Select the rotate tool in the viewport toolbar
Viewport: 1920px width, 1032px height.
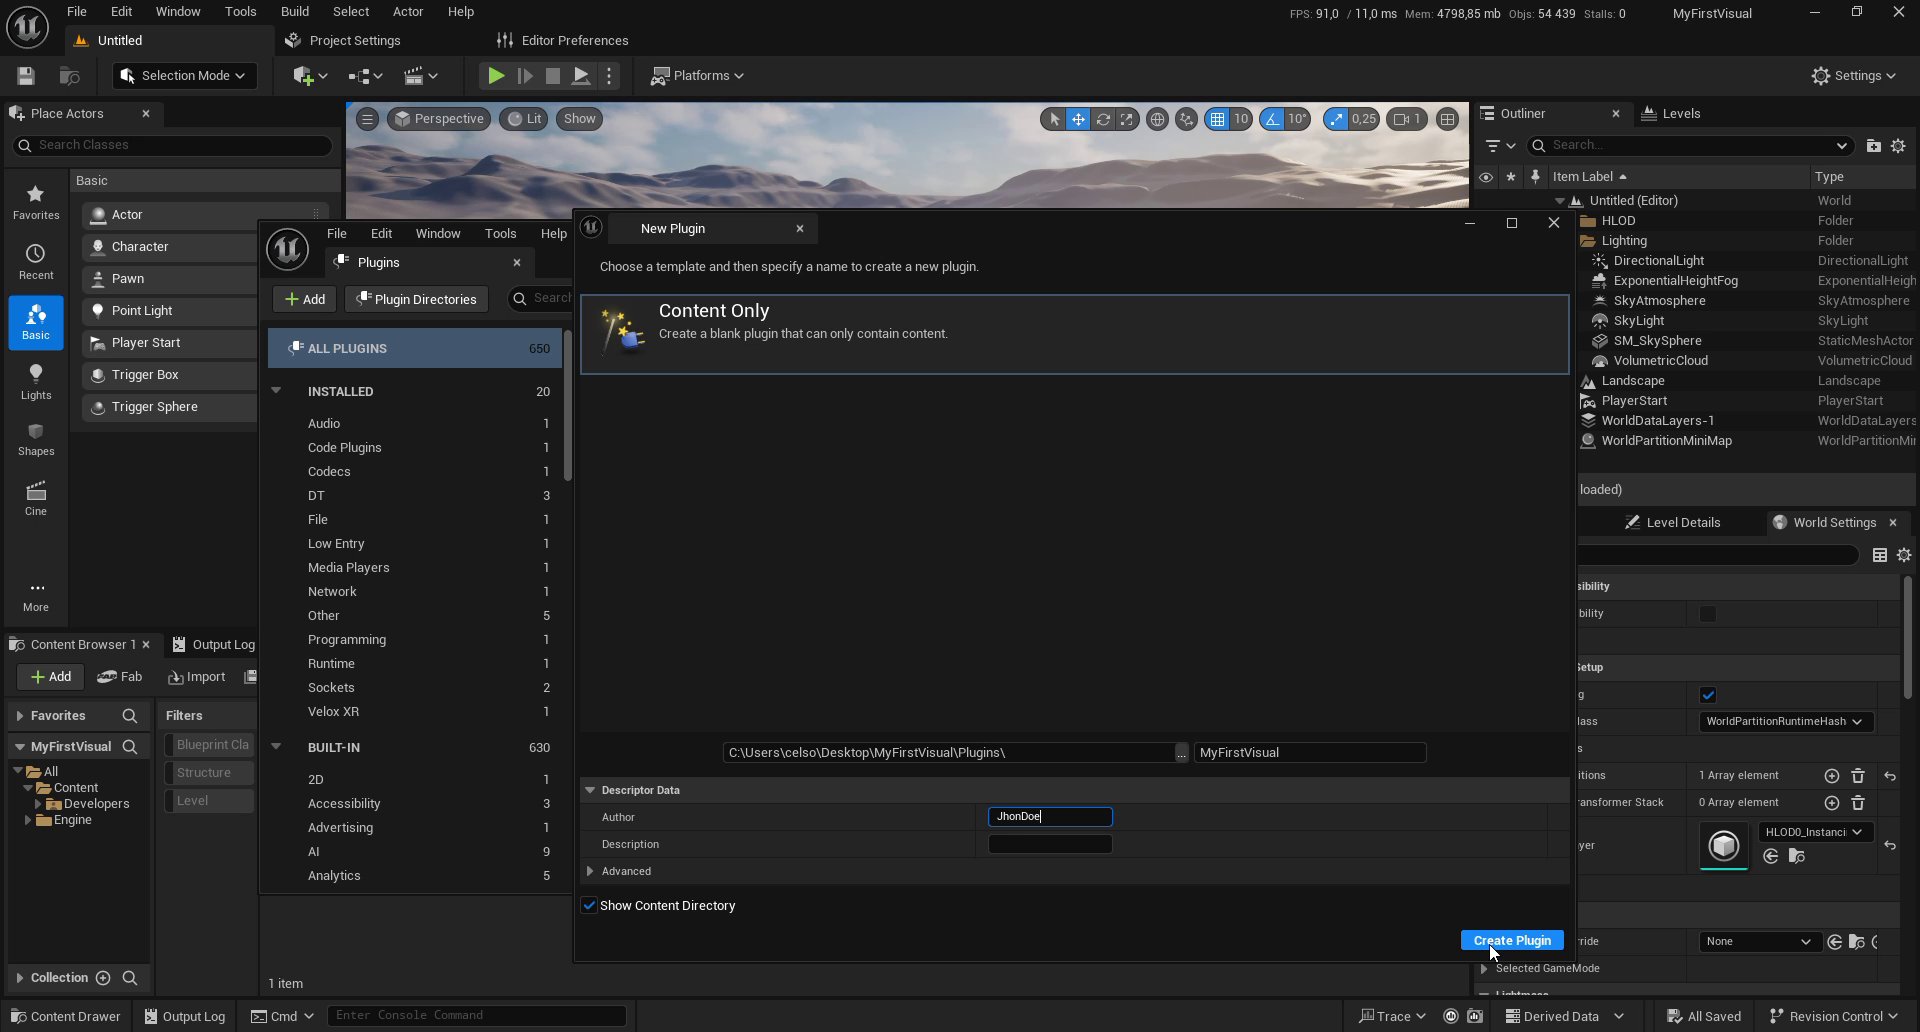(1103, 119)
